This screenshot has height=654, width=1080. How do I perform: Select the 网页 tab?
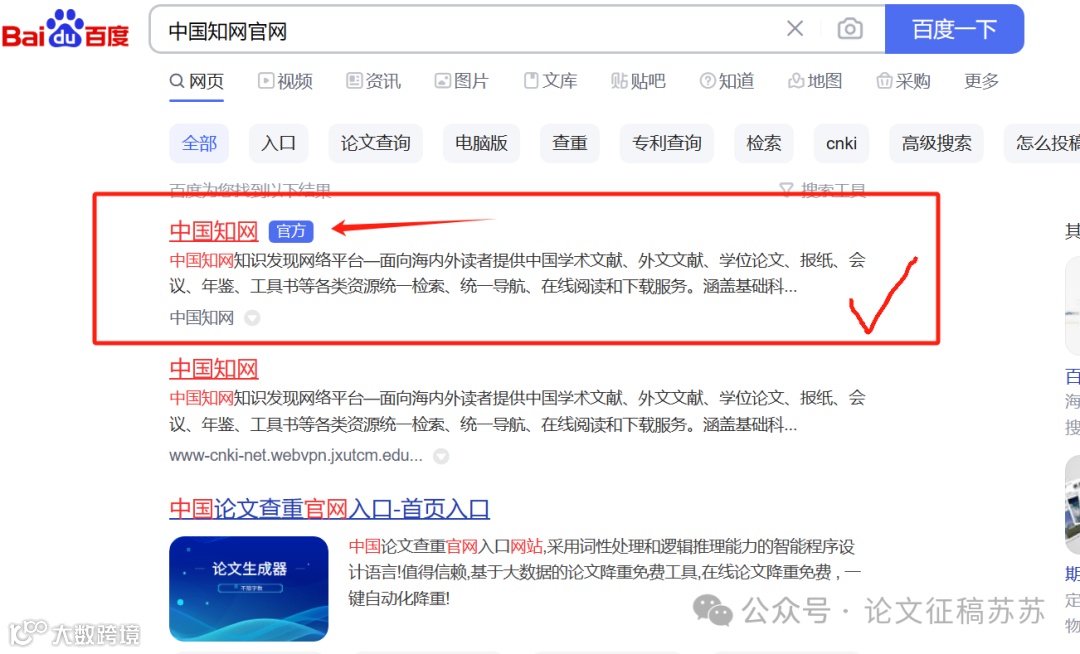pos(196,81)
